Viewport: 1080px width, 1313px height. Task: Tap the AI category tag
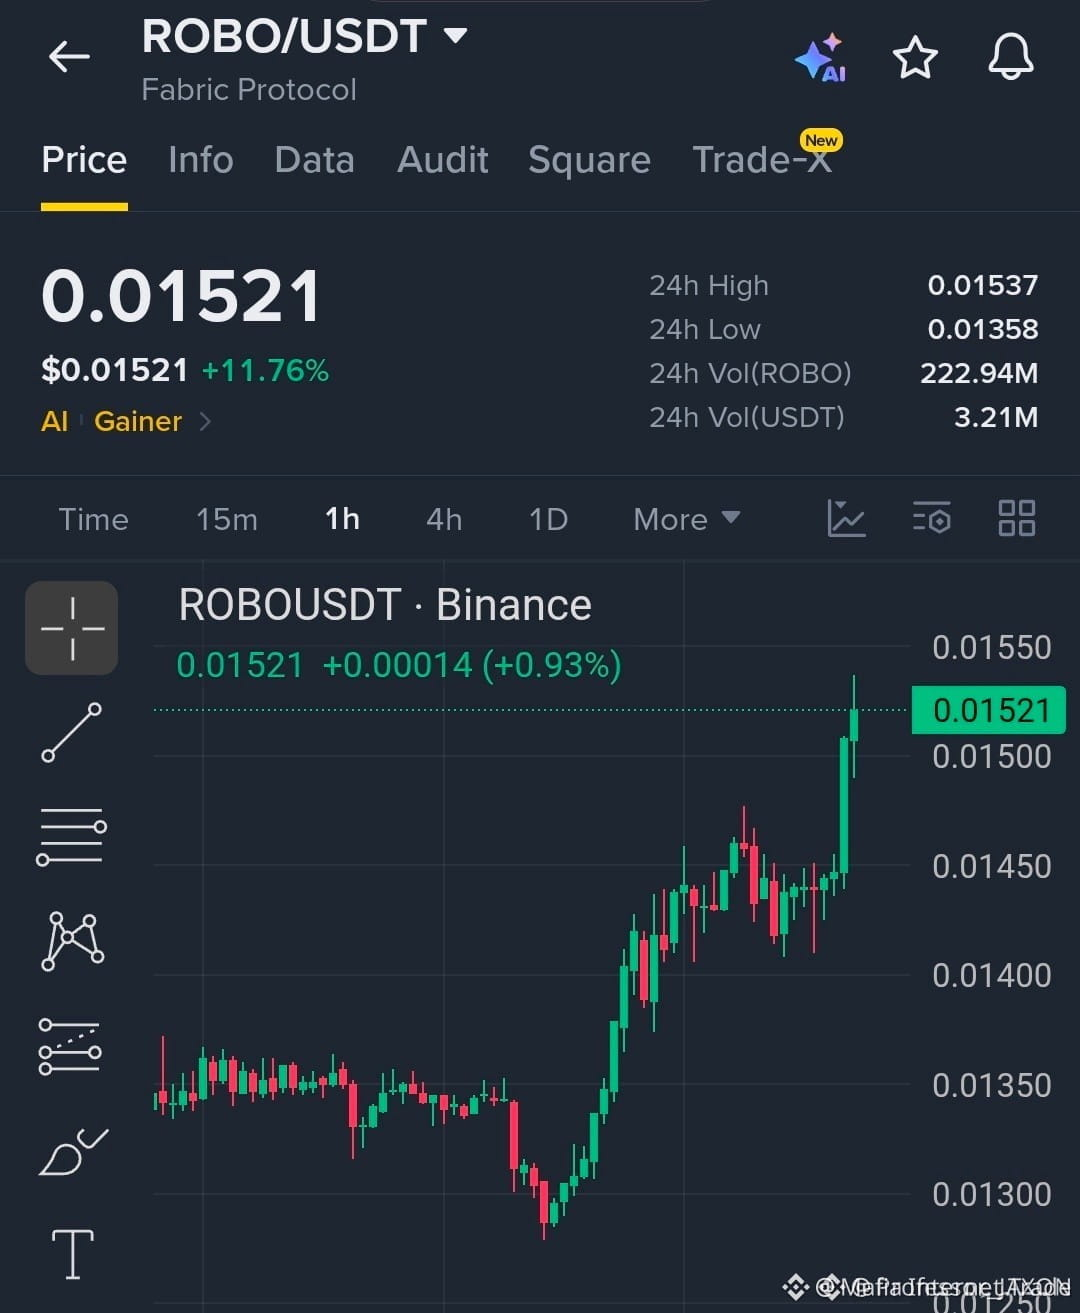54,421
